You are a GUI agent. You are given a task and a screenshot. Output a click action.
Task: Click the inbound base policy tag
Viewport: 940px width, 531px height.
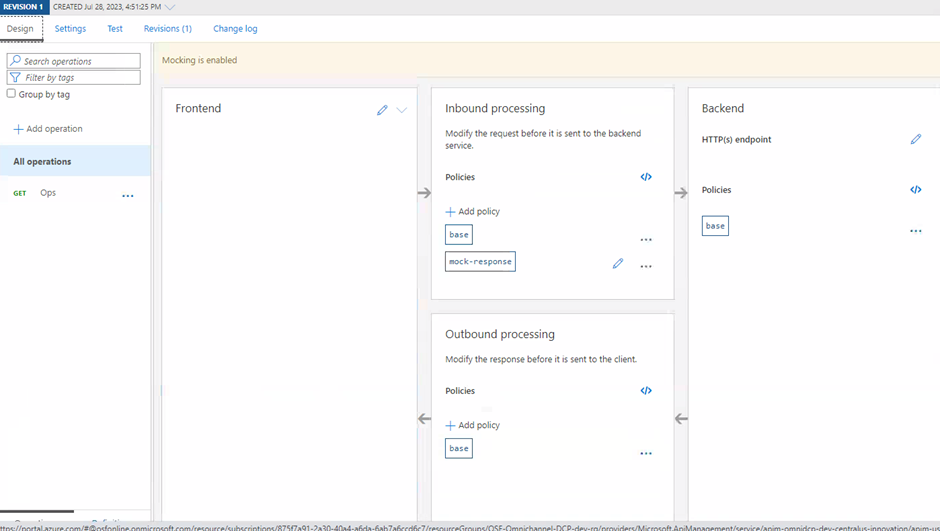pyautogui.click(x=459, y=234)
